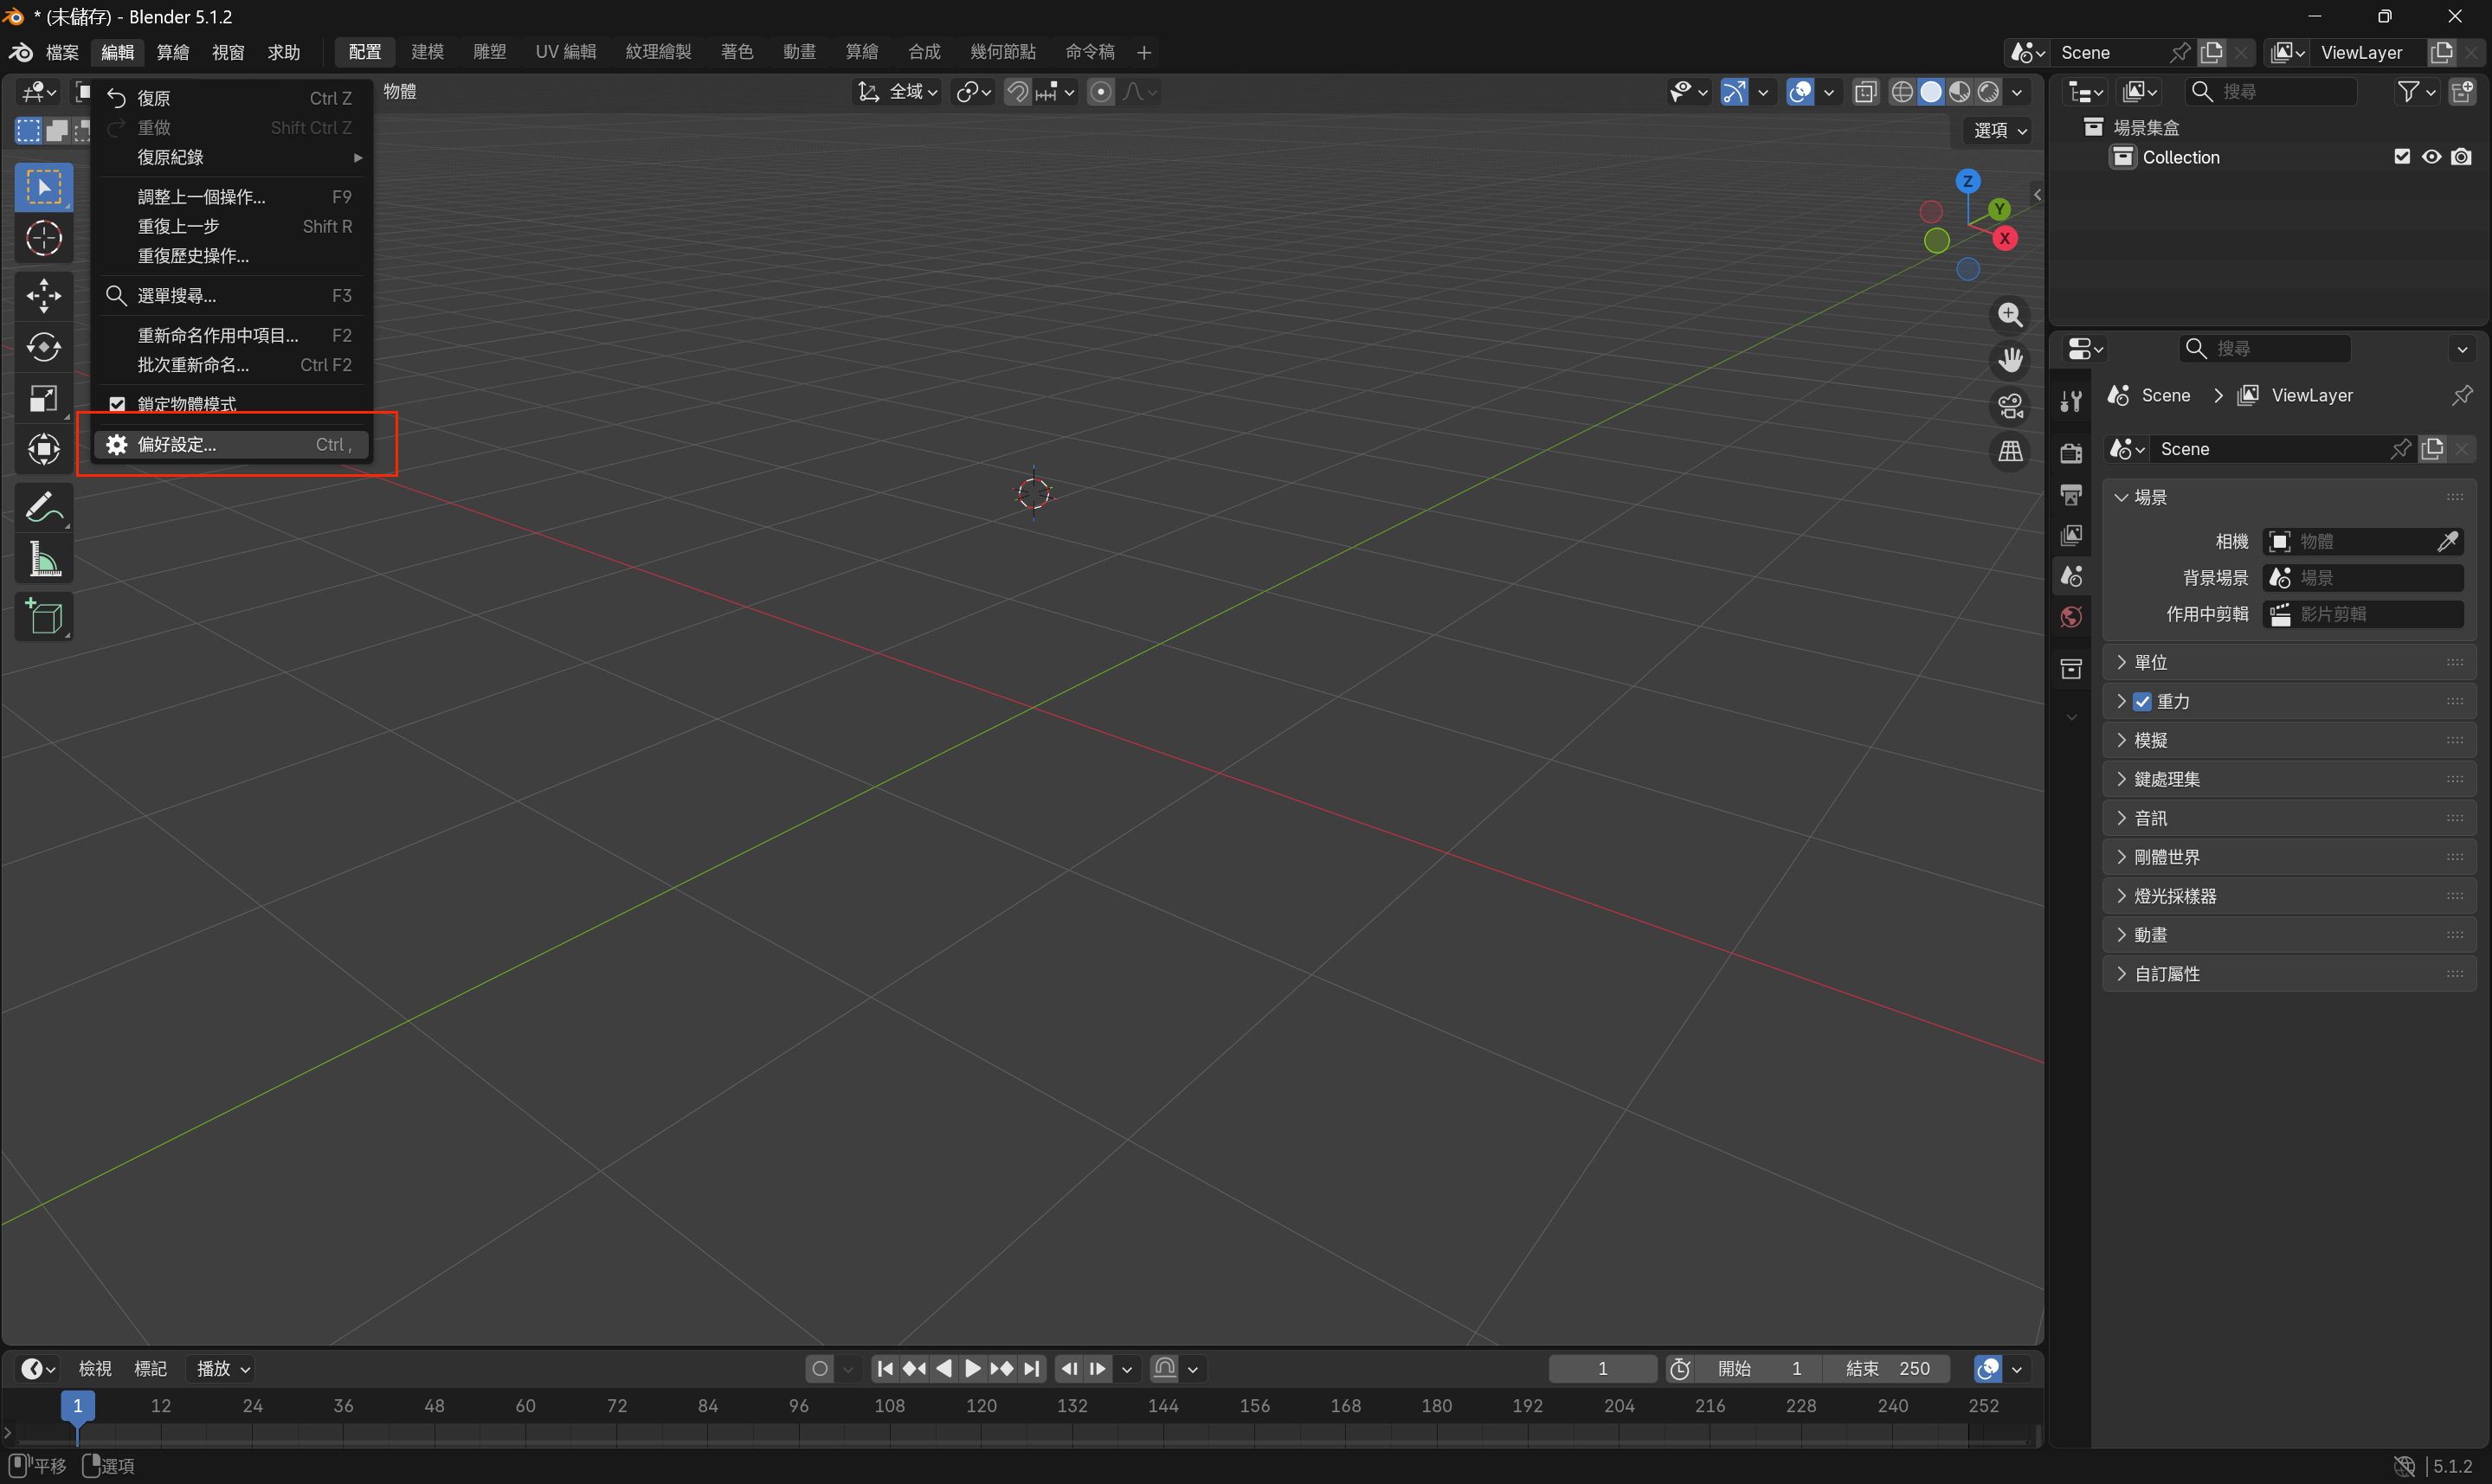Select 選單搜尋 menu entry
This screenshot has height=1484, width=2492.
[234, 295]
